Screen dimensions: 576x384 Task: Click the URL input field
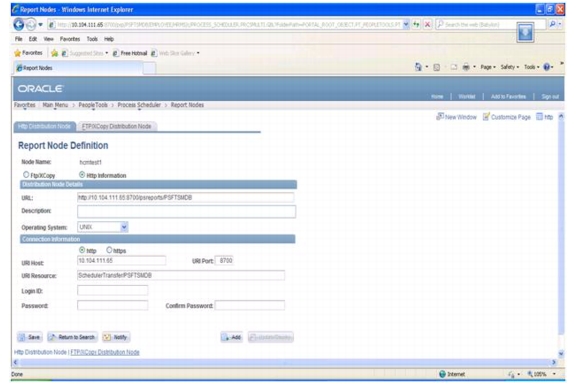186,197
